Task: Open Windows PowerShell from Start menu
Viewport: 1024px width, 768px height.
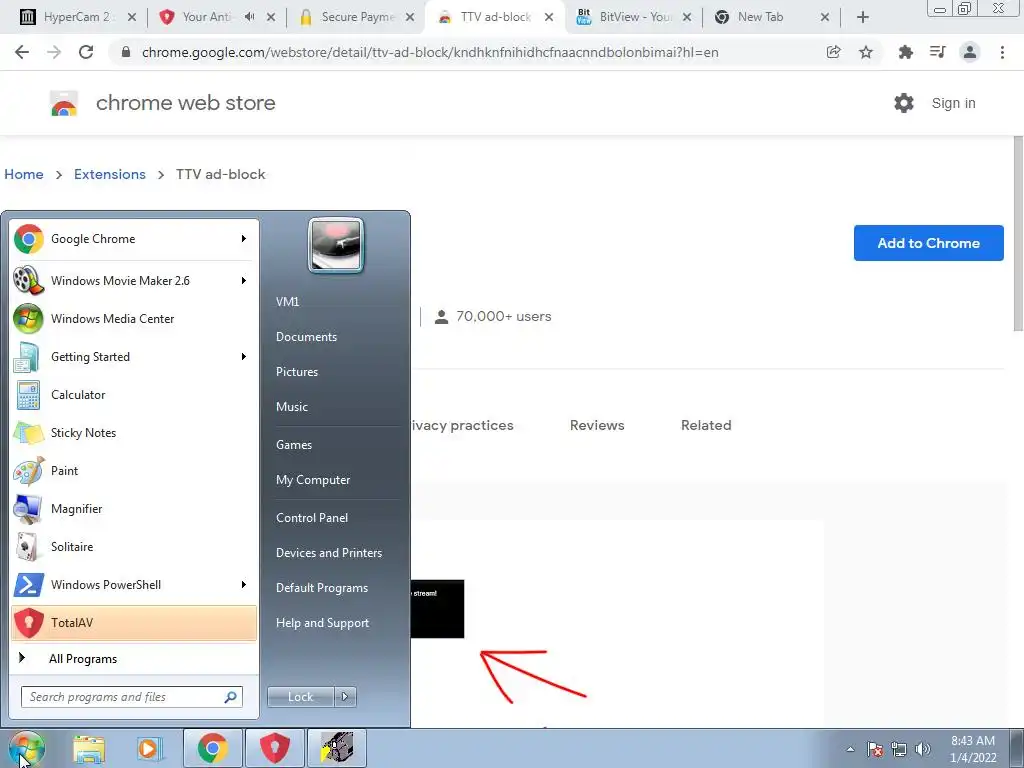Action: tap(134, 584)
